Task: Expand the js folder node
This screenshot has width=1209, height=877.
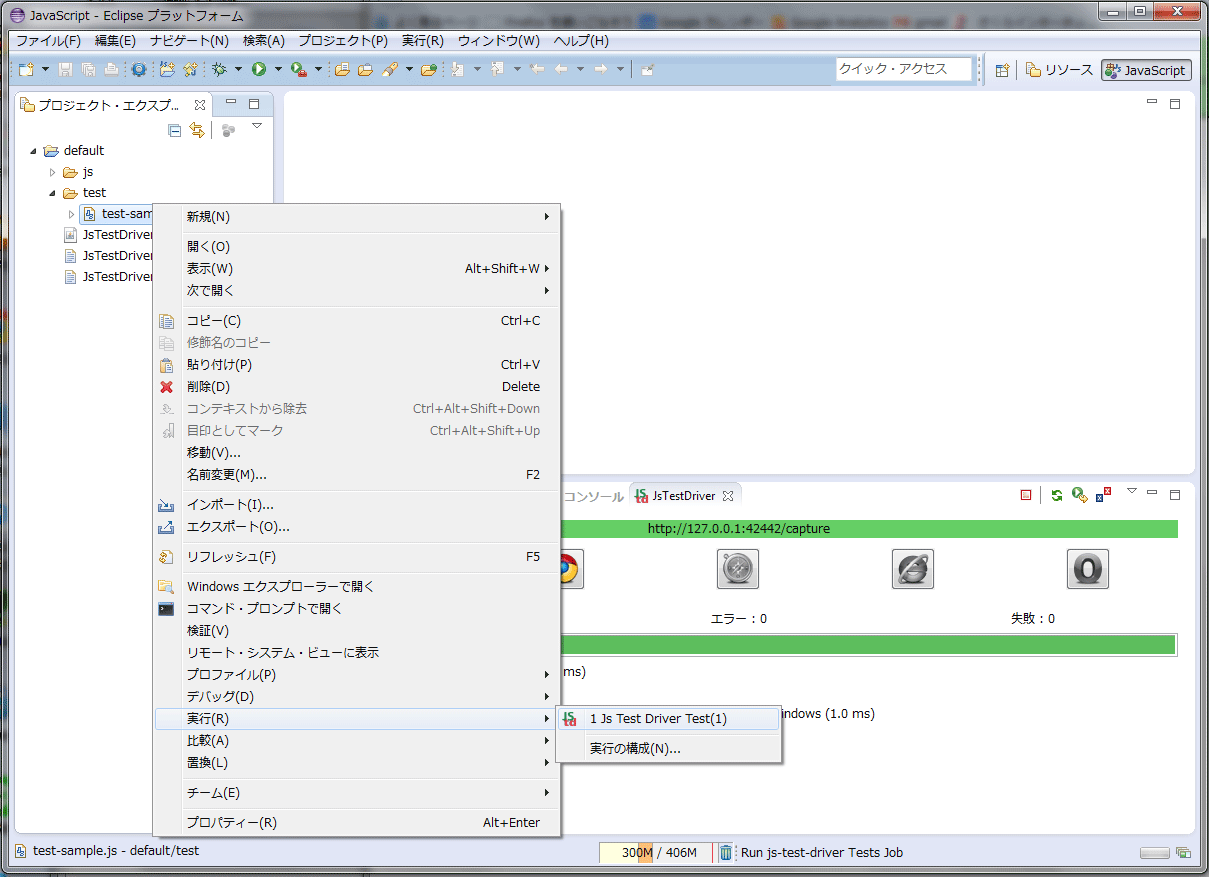Action: (53, 172)
